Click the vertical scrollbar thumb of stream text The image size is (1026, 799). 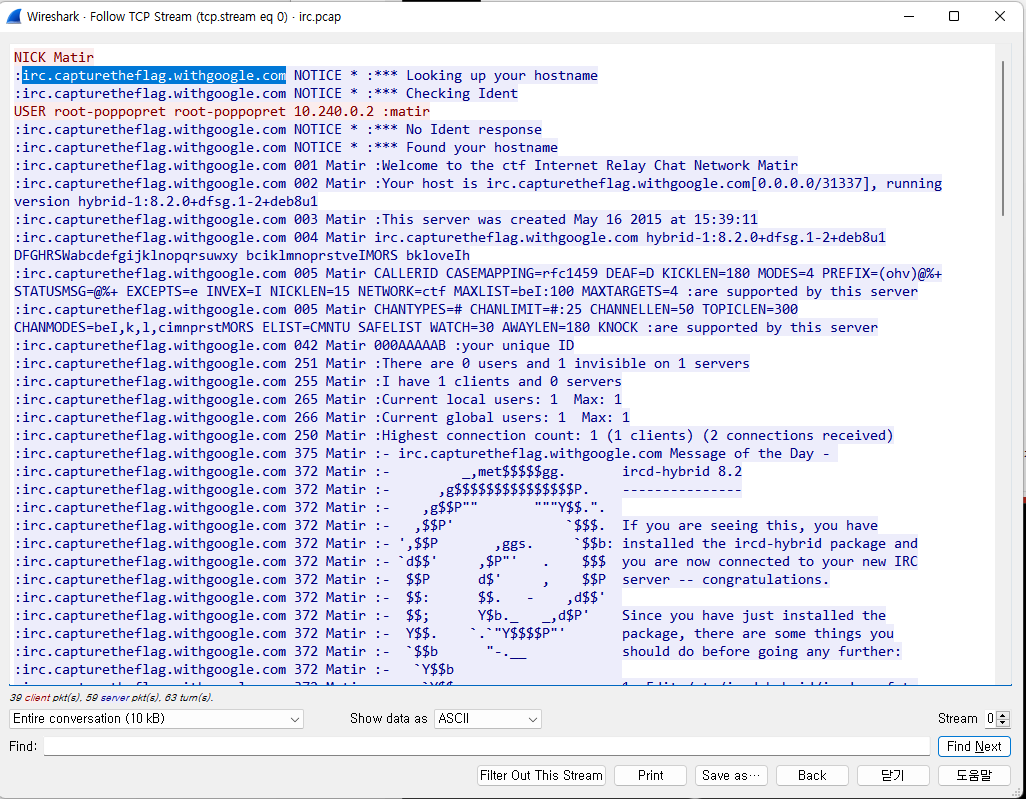(1002, 137)
